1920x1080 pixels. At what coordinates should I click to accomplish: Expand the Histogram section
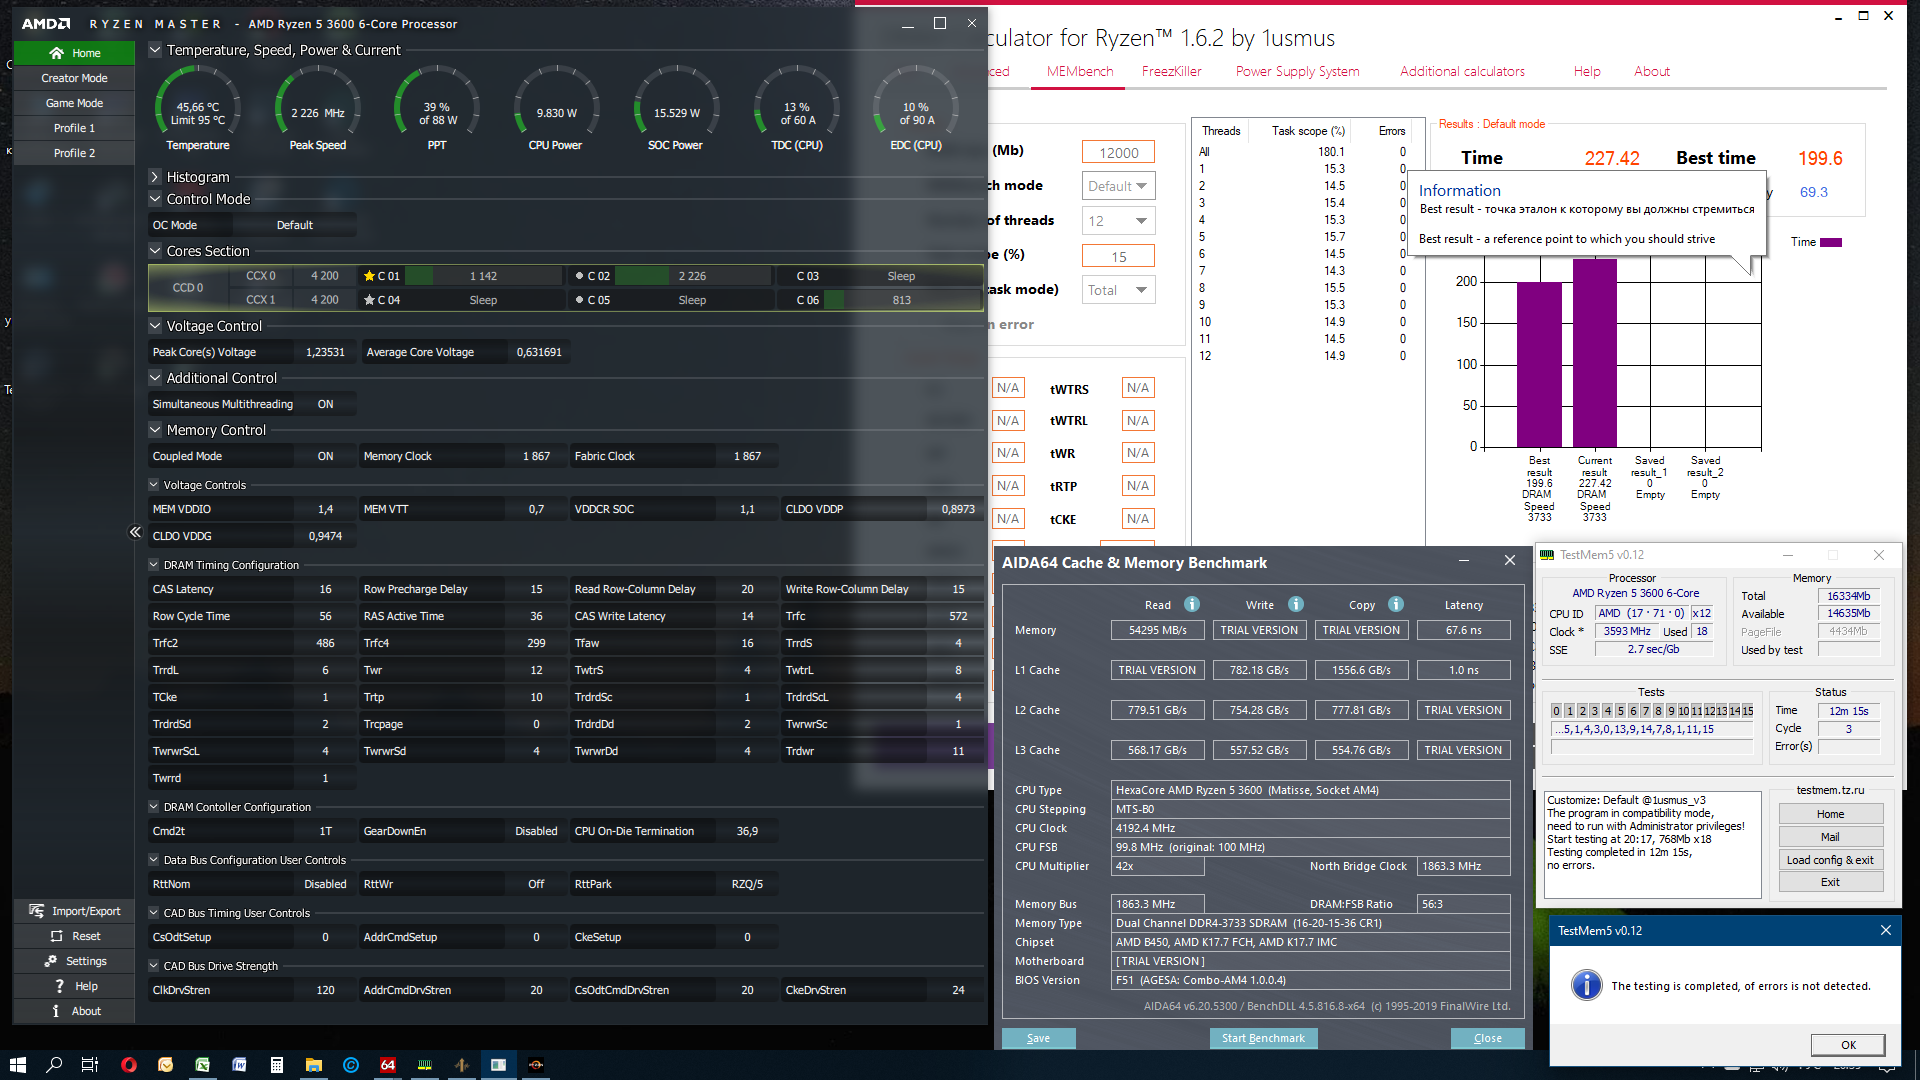coord(155,177)
